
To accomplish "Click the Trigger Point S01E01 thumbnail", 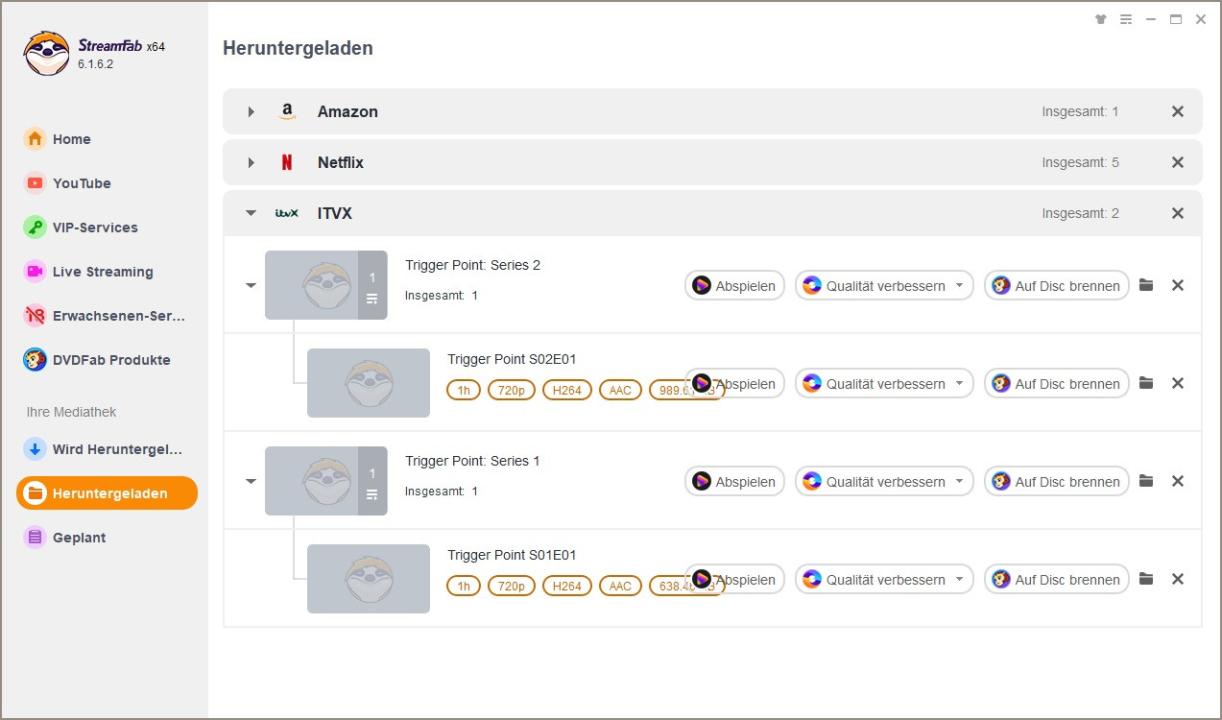I will 368,579.
